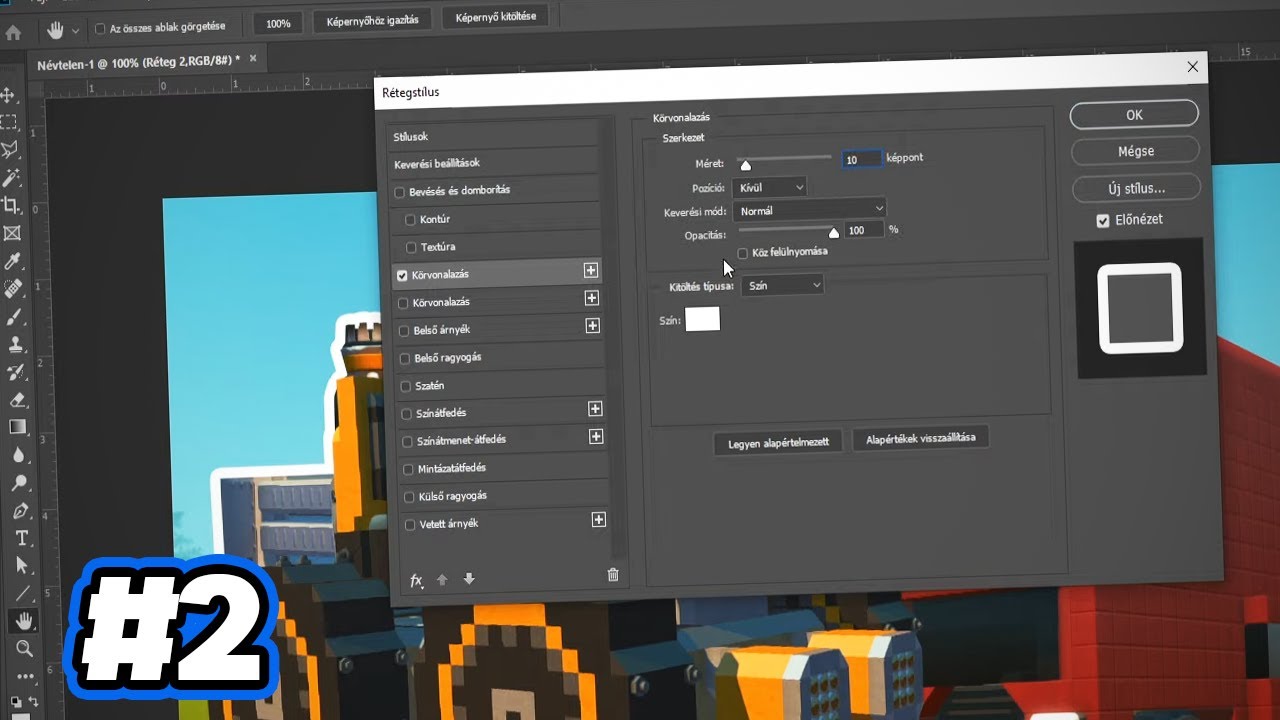Click the Új stílus... button

click(1136, 187)
